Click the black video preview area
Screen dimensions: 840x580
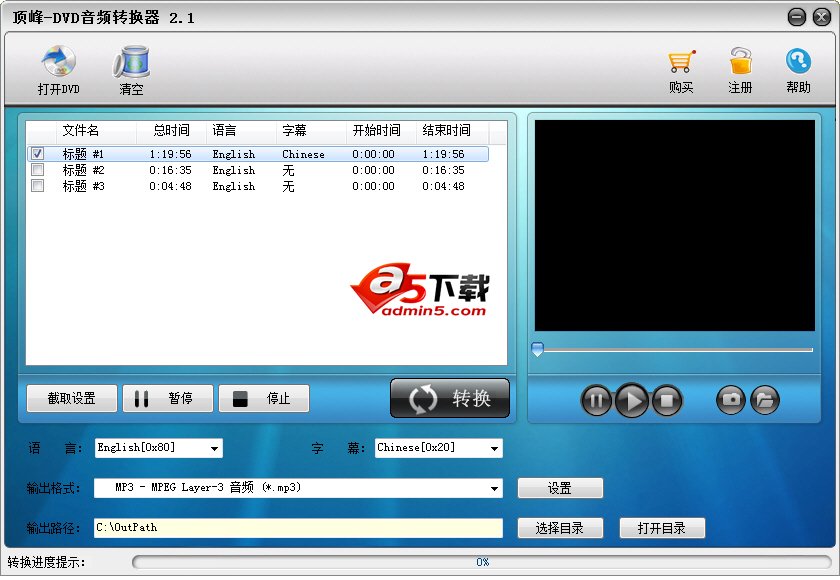[x=674, y=225]
